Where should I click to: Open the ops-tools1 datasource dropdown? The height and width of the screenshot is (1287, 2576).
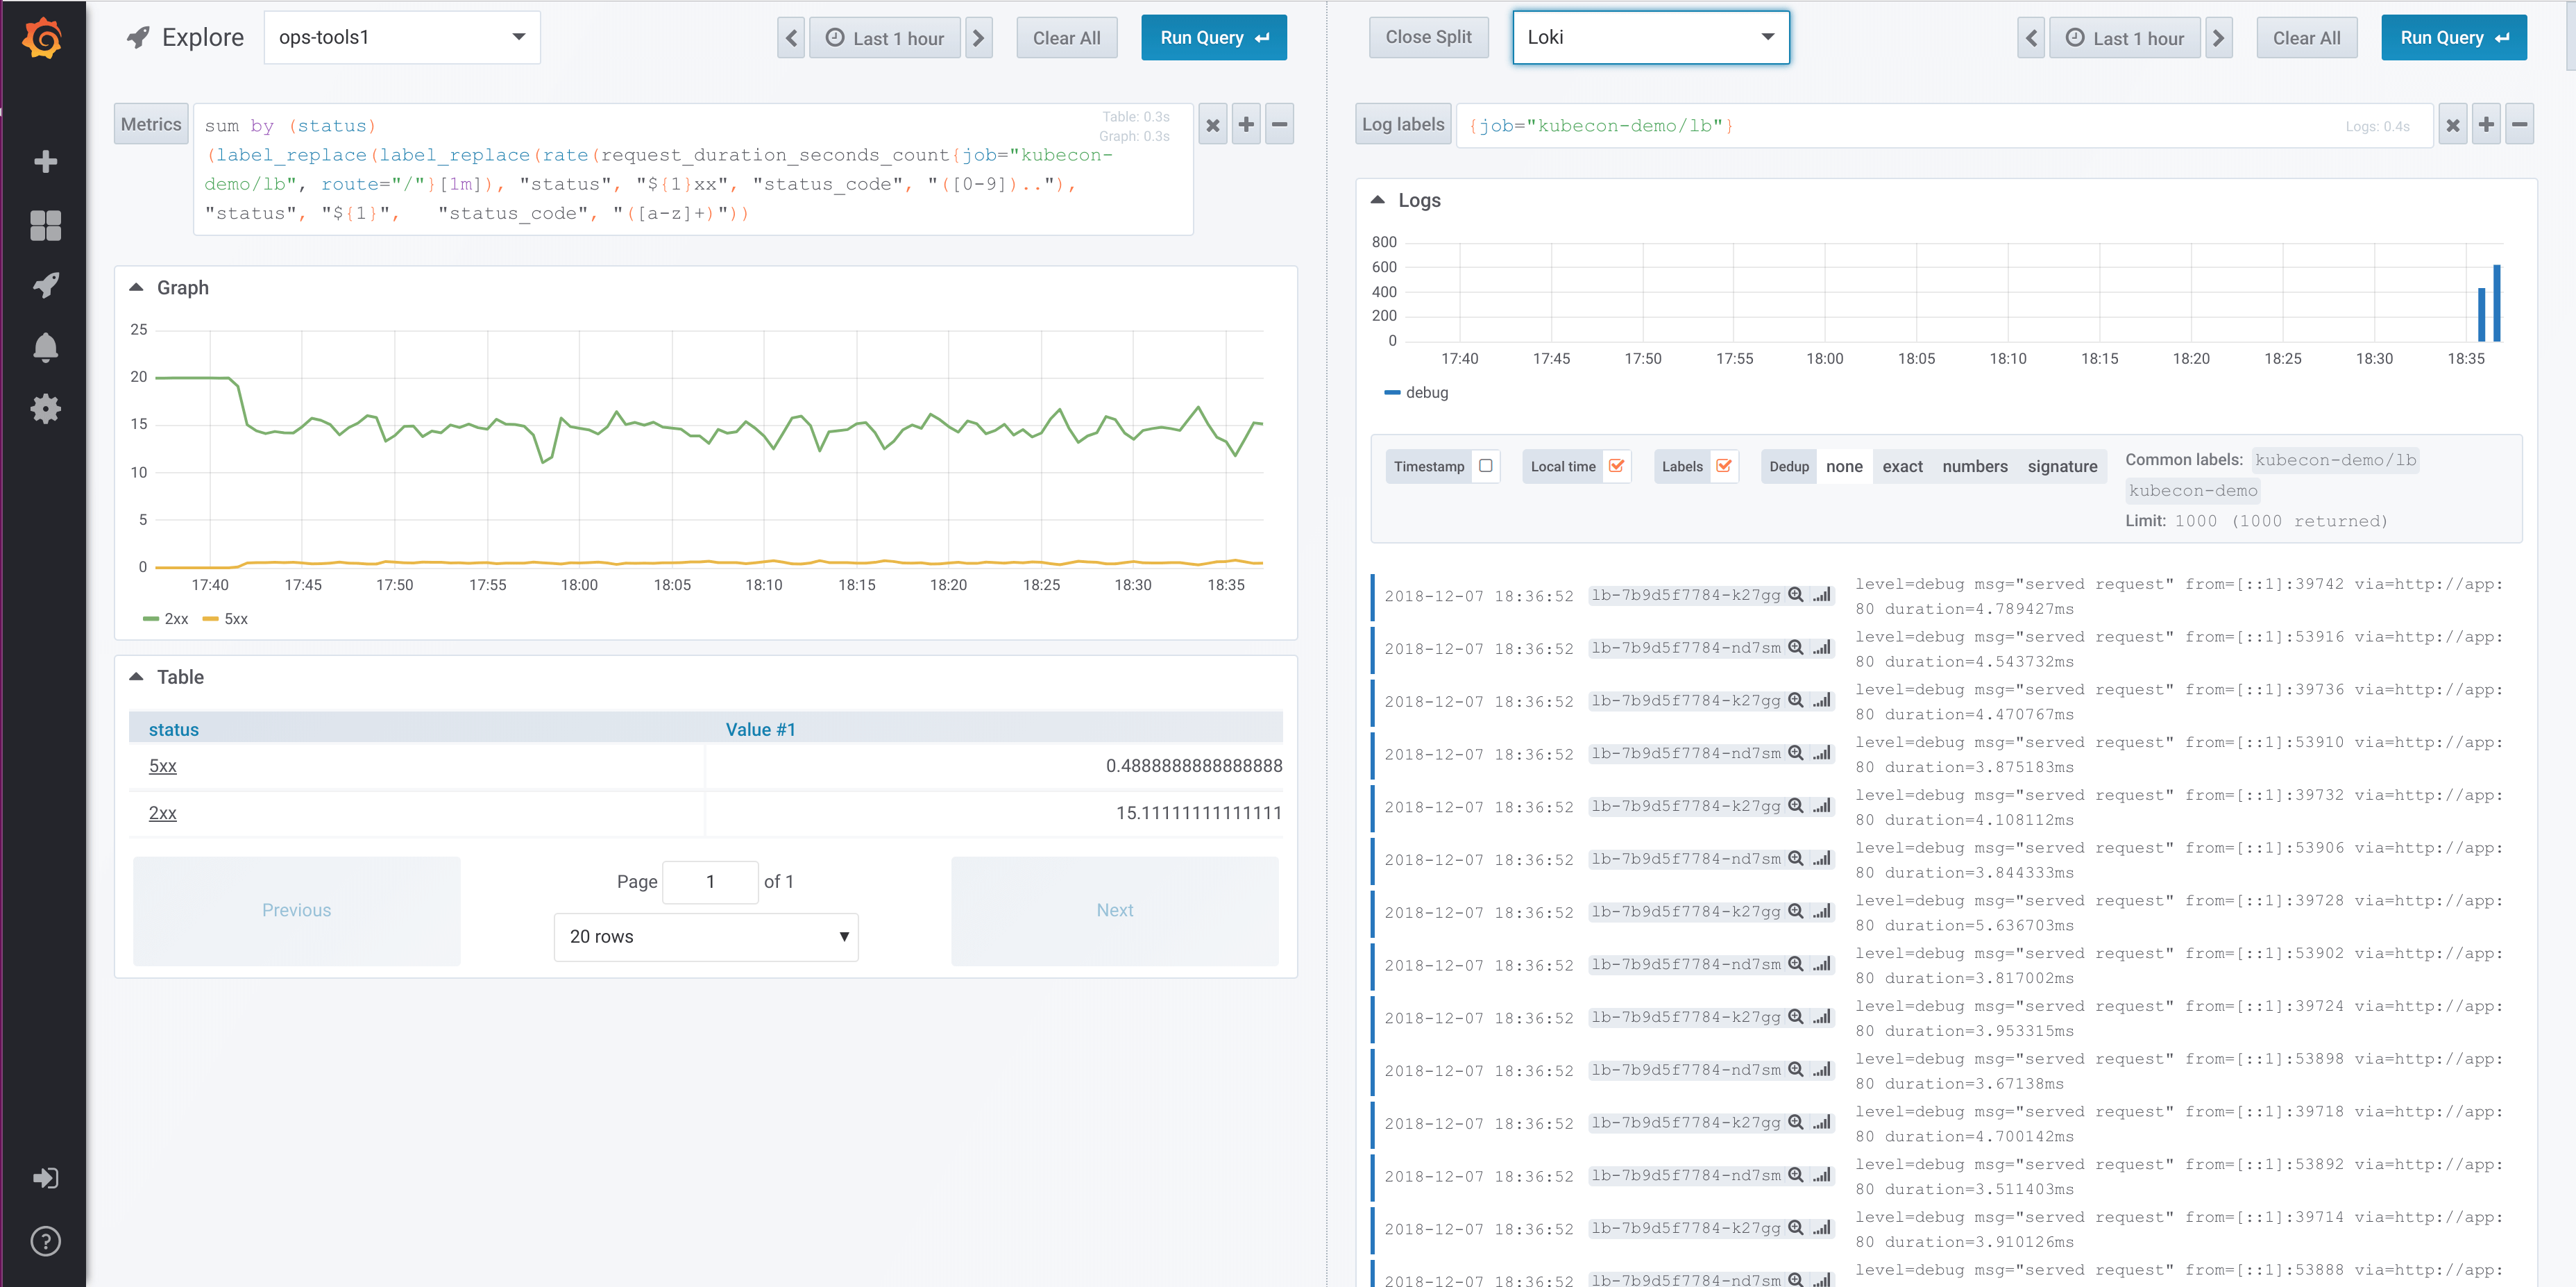click(402, 38)
